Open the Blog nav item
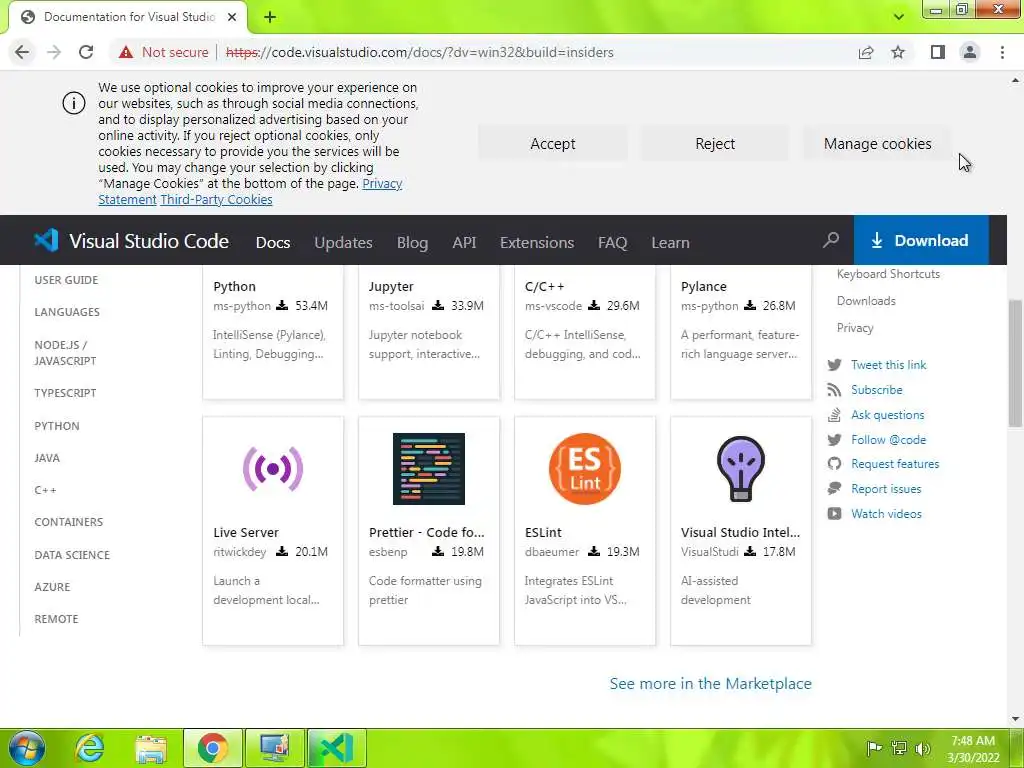This screenshot has height=768, width=1024. [413, 242]
